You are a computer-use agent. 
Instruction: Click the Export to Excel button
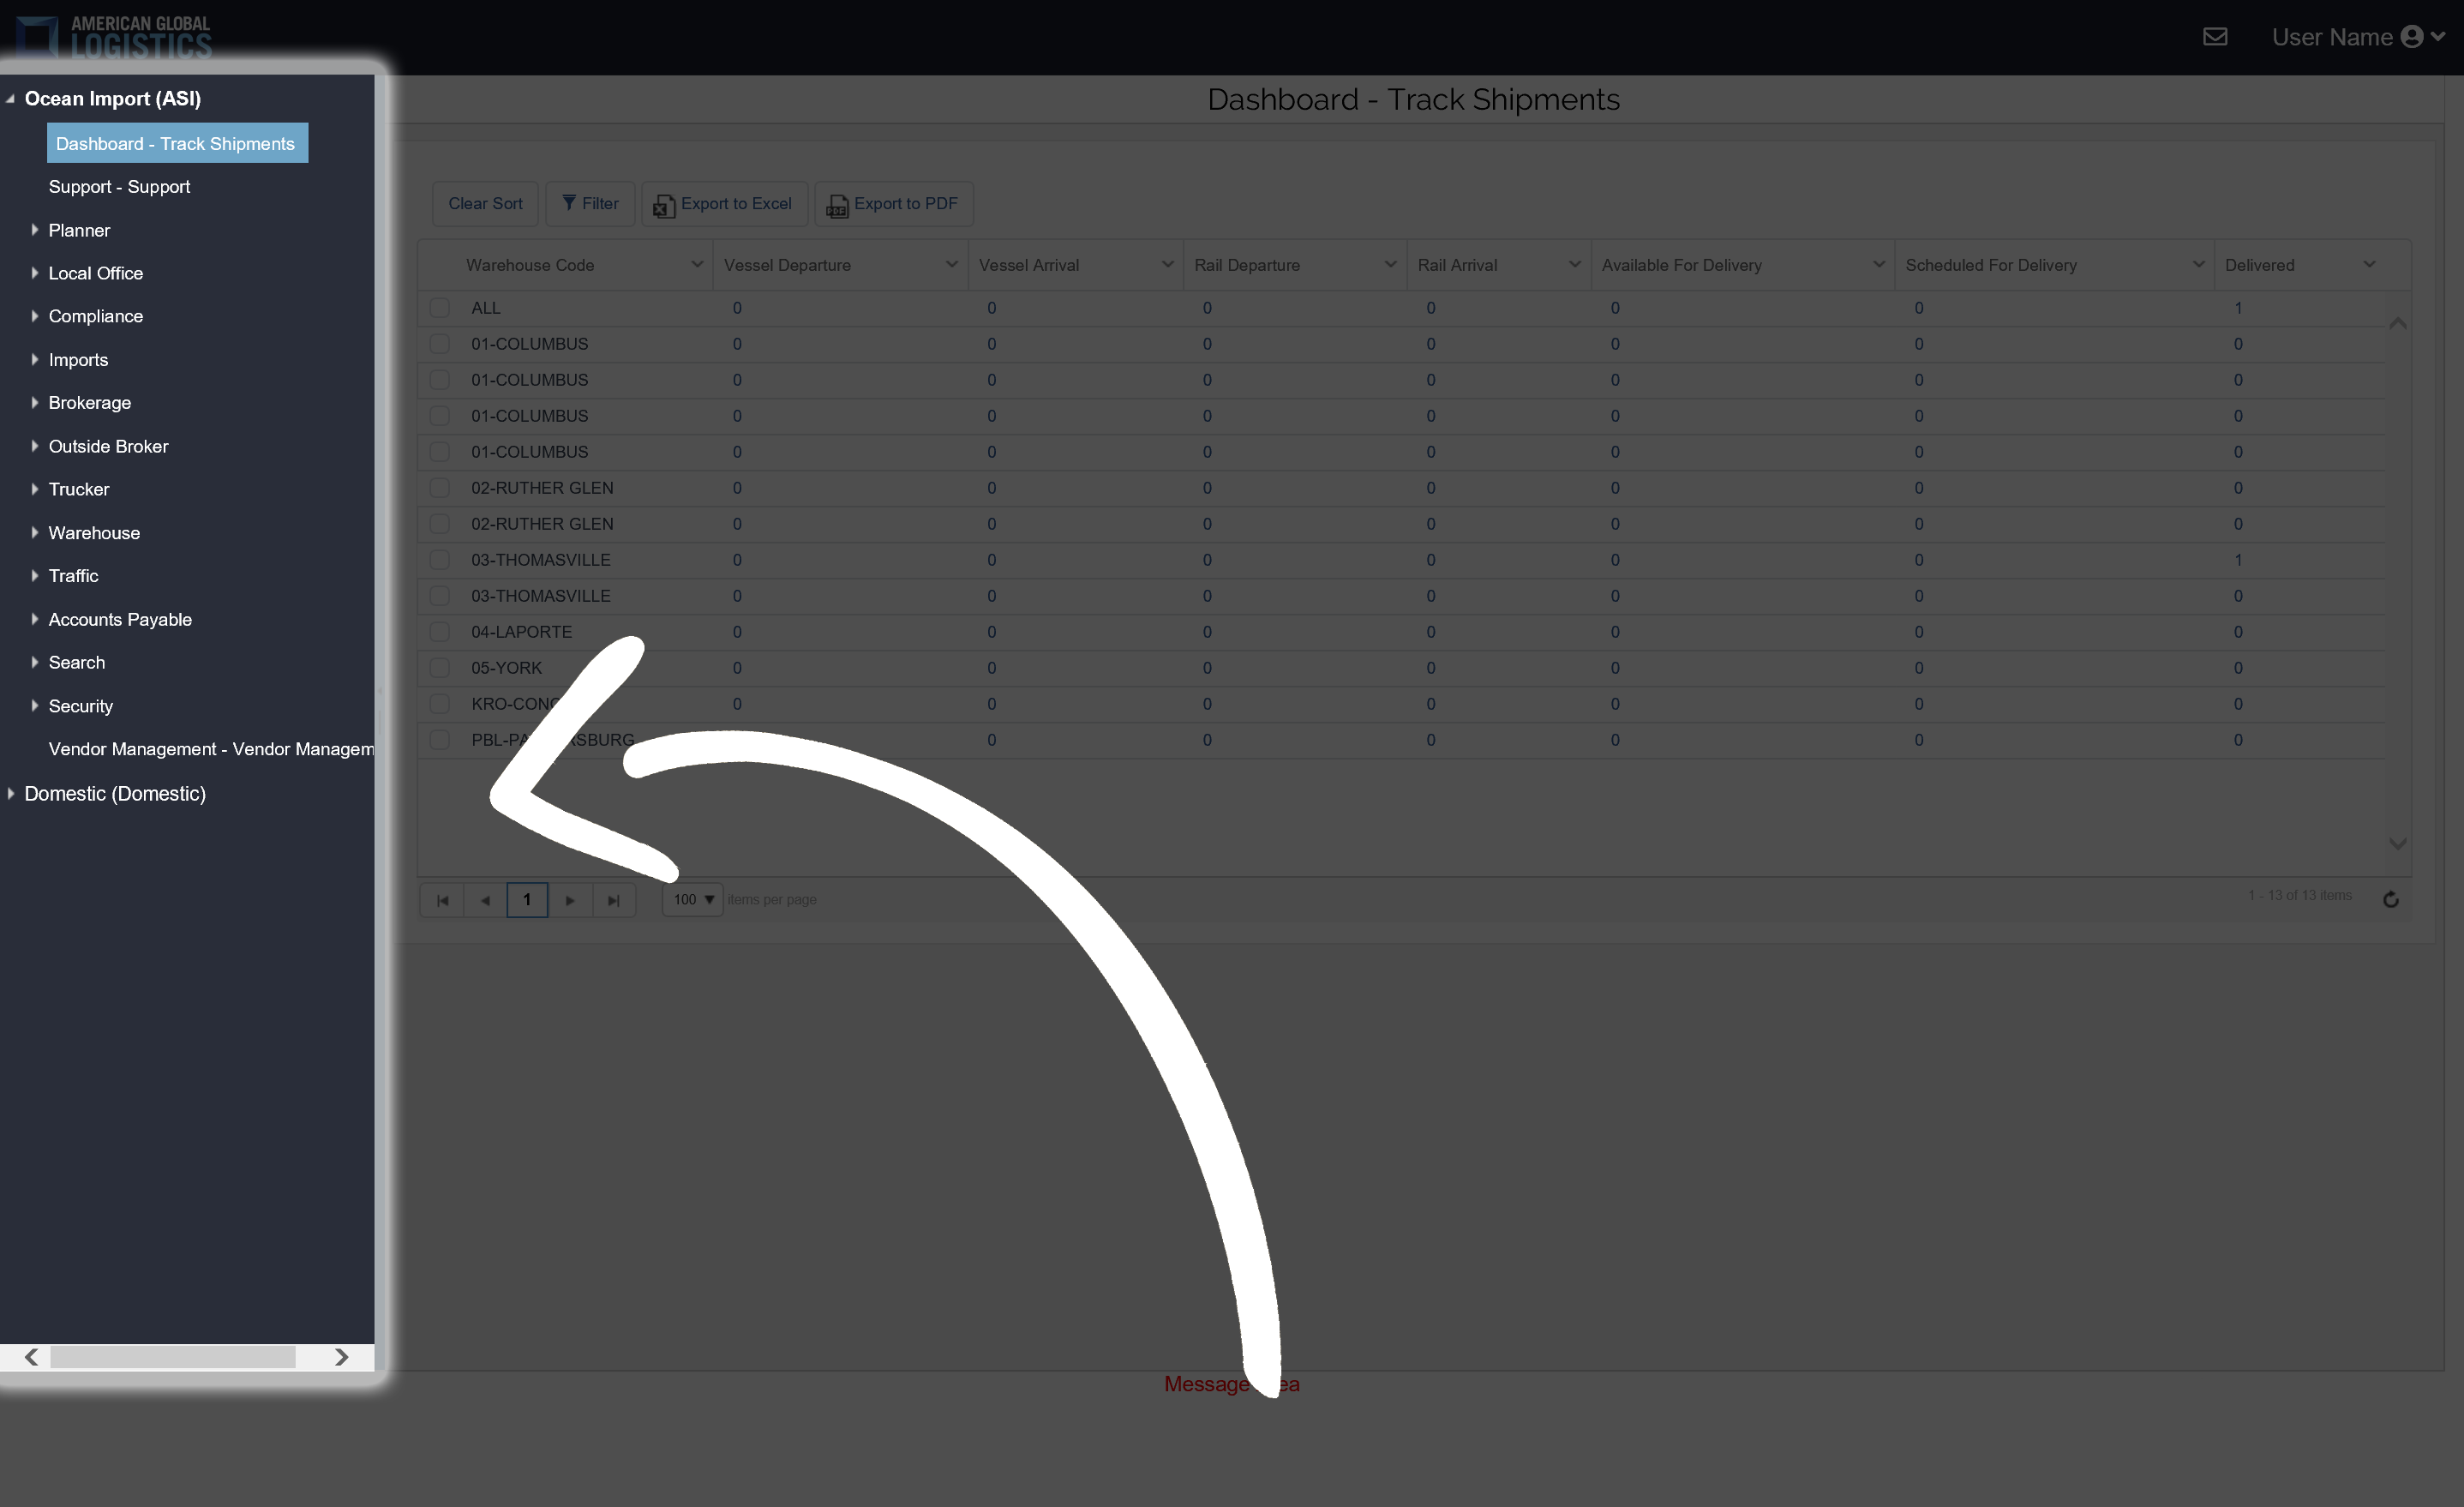(724, 204)
